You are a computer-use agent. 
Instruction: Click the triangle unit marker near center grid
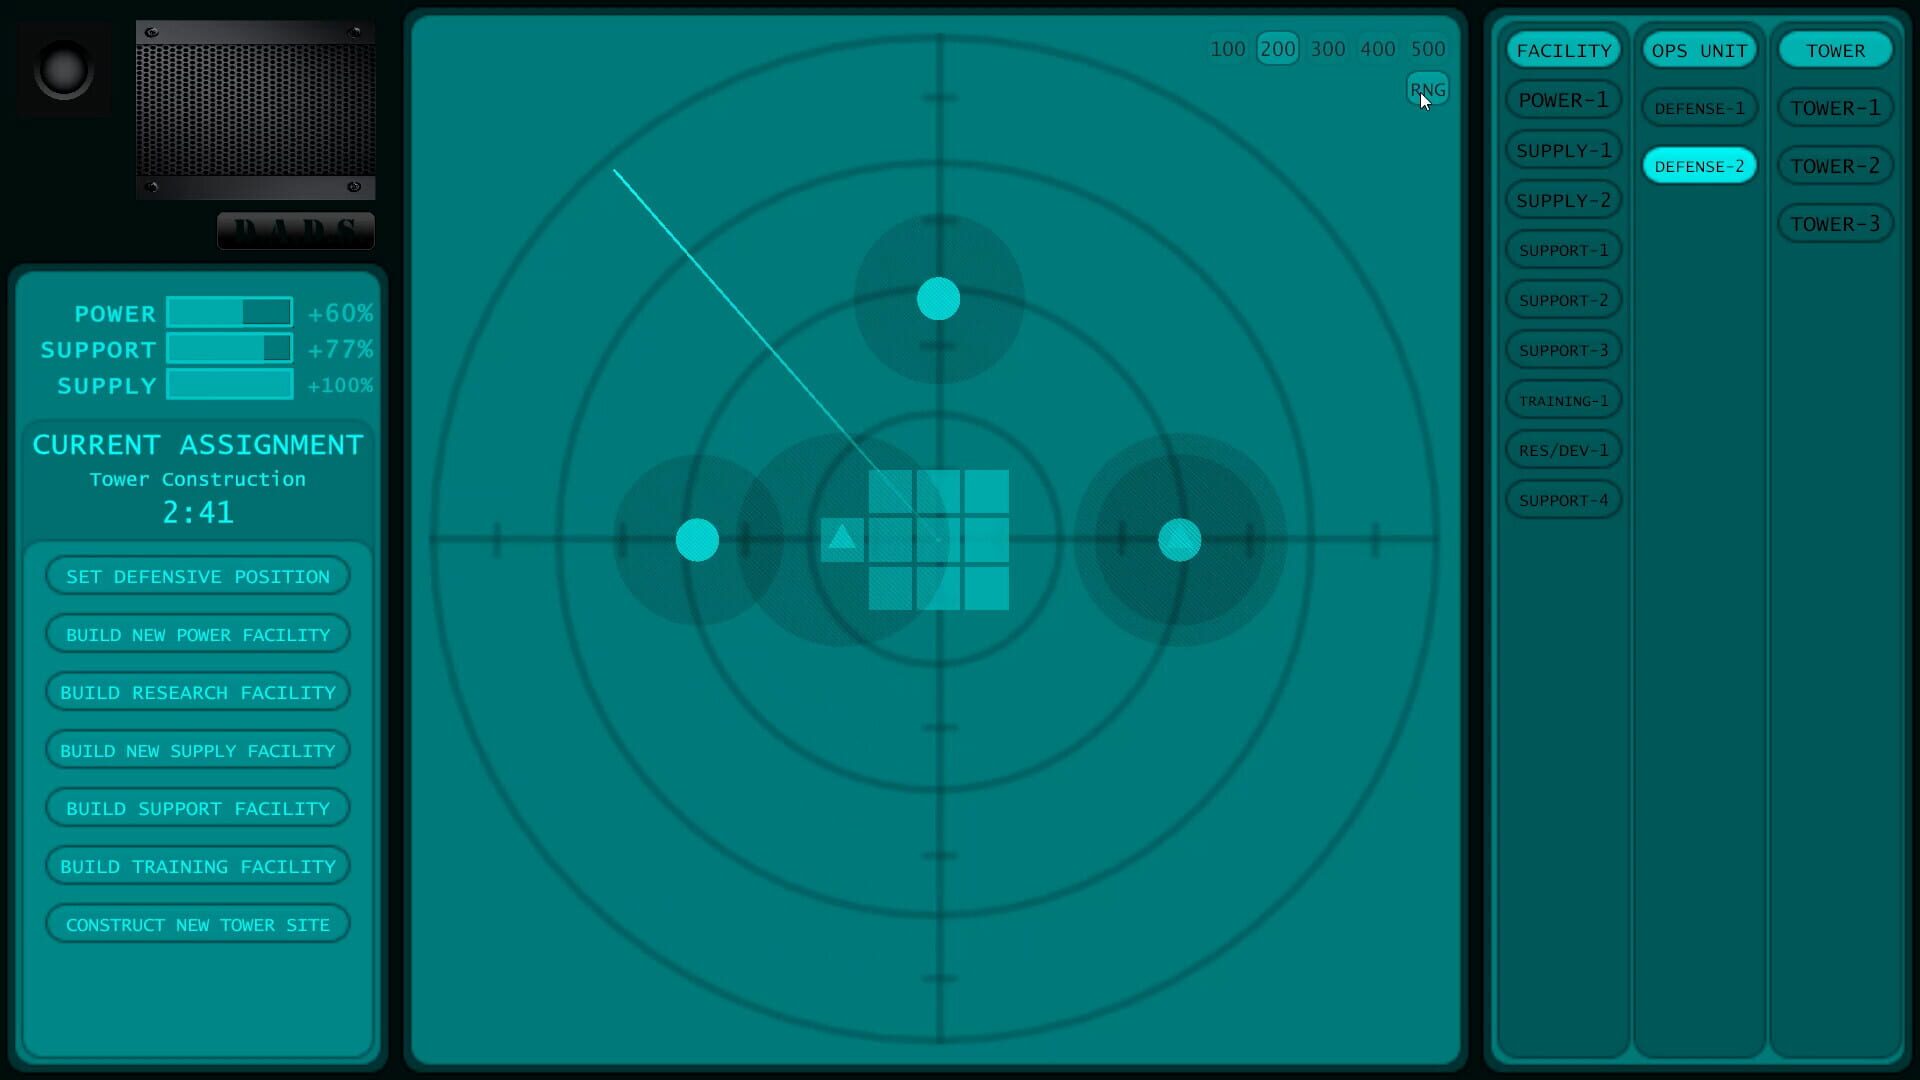click(x=840, y=539)
